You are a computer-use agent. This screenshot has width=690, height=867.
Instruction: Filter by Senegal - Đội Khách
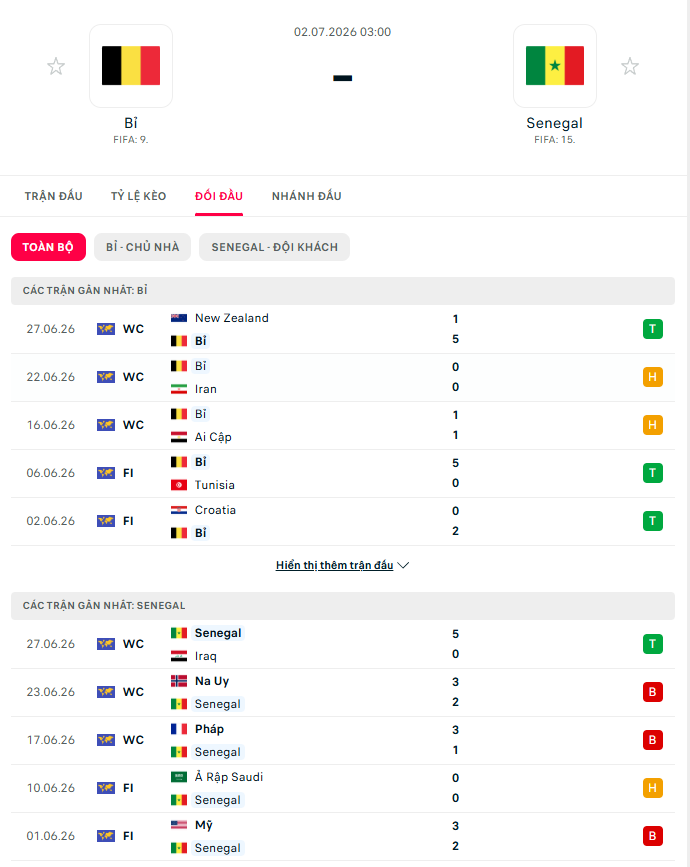274,247
